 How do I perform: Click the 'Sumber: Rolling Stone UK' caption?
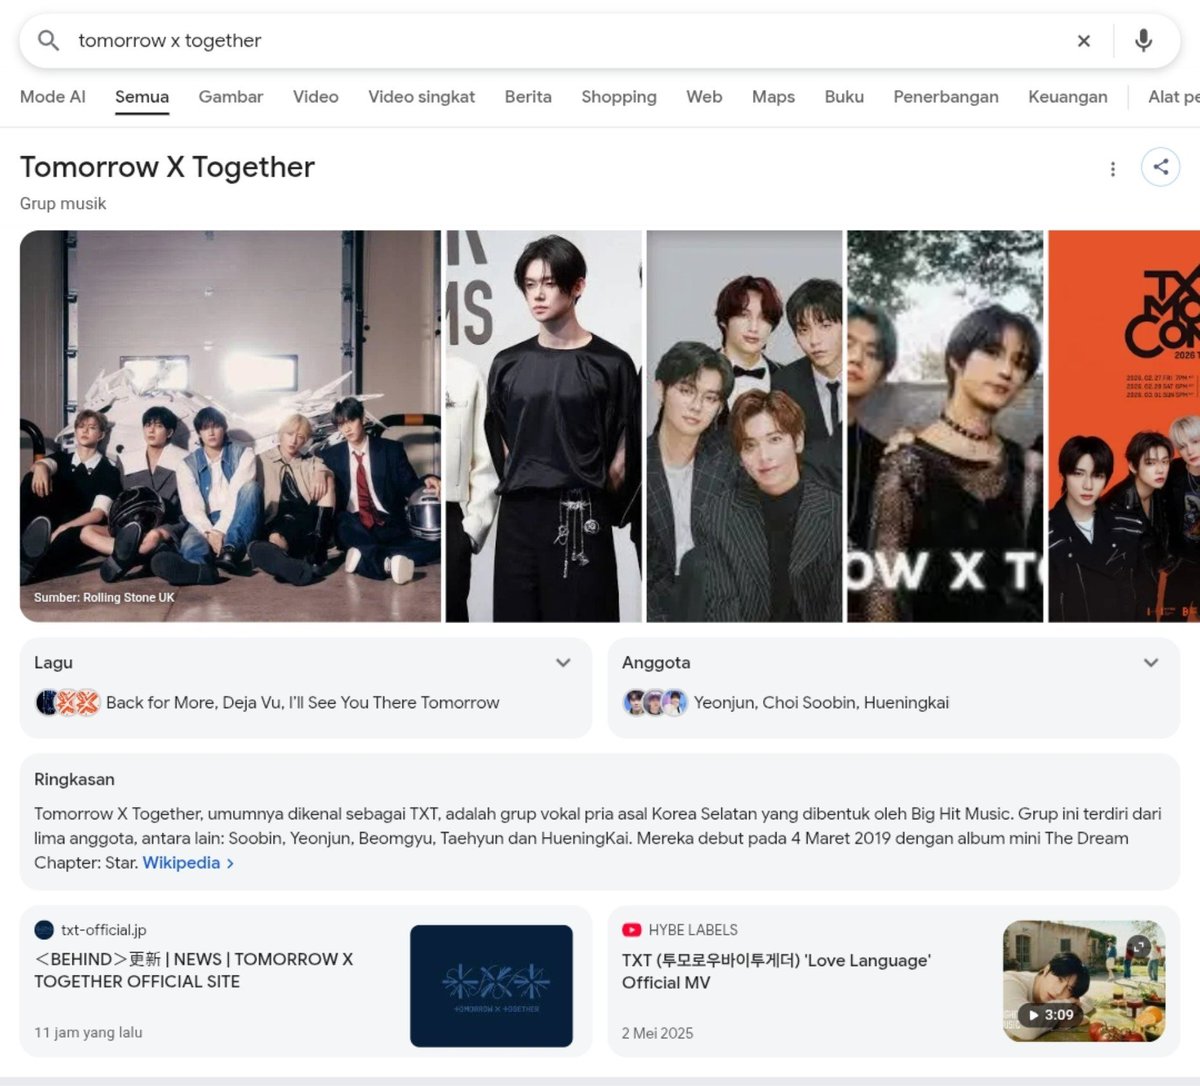pyautogui.click(x=104, y=597)
